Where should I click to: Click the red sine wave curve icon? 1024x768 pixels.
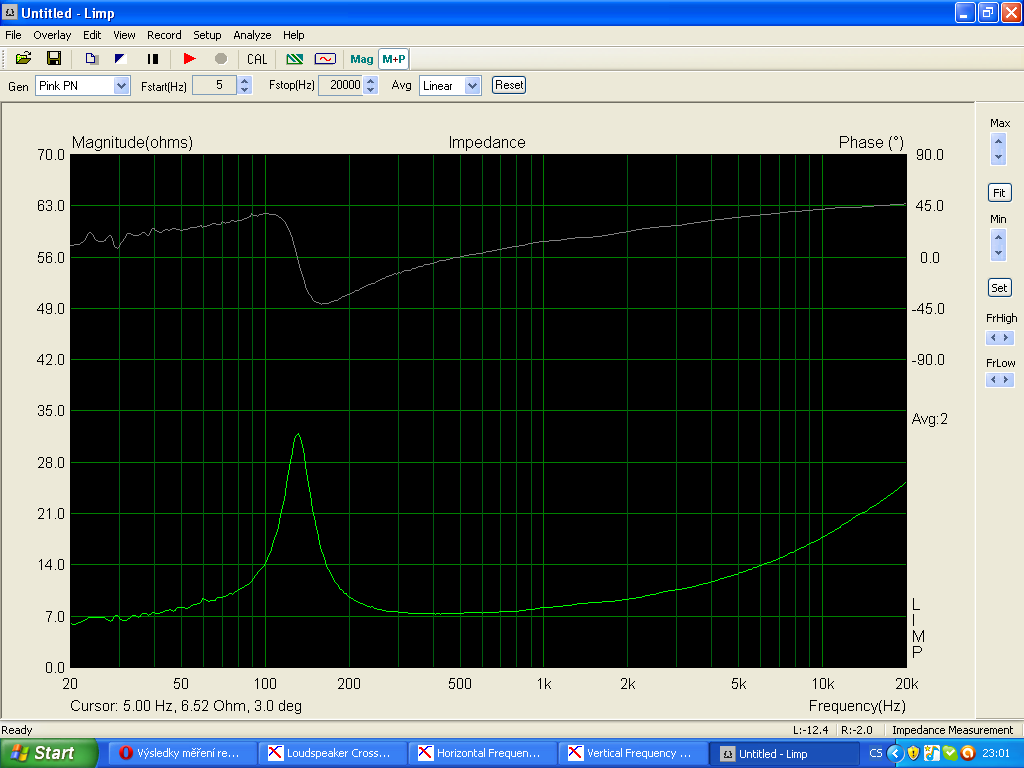tap(325, 59)
